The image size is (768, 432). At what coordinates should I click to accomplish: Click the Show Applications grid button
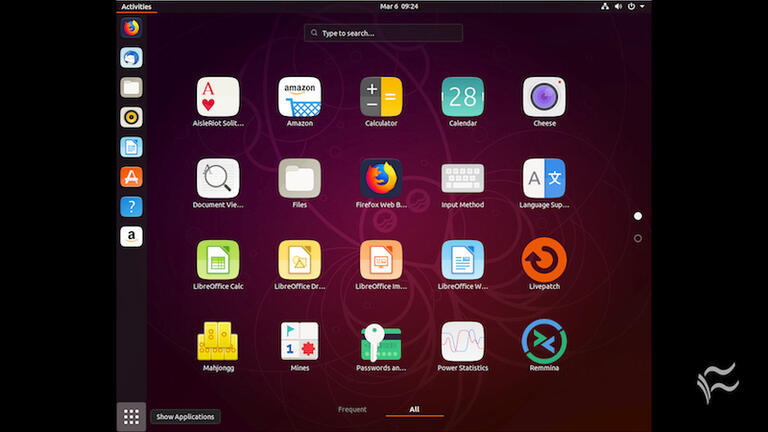[131, 417]
